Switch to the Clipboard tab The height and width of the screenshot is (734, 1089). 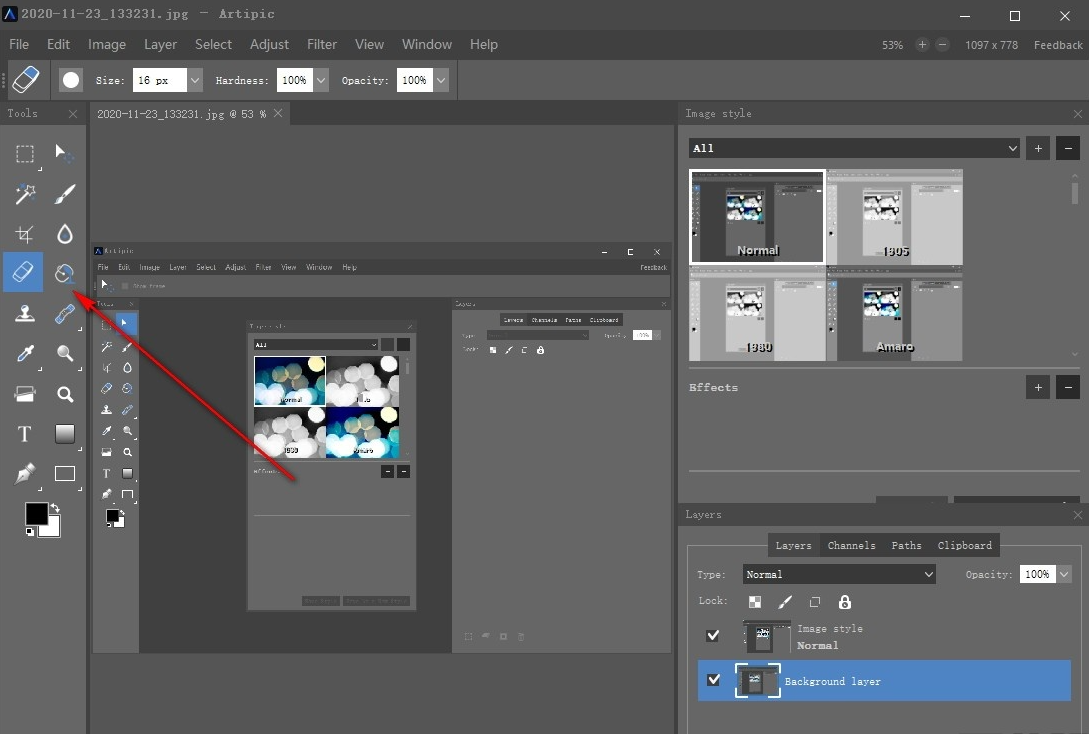click(965, 545)
